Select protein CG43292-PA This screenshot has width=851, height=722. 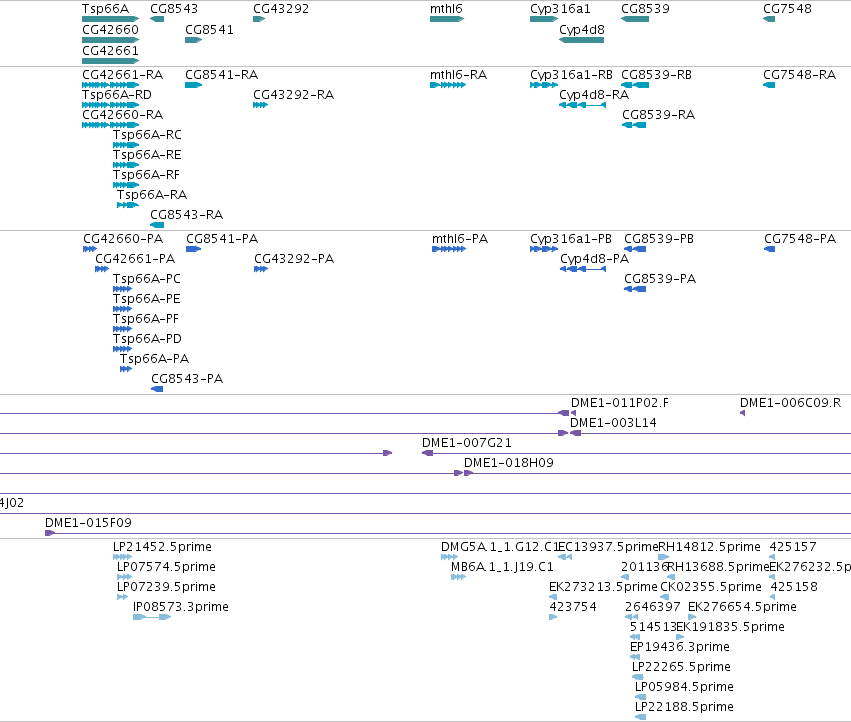coord(261,269)
